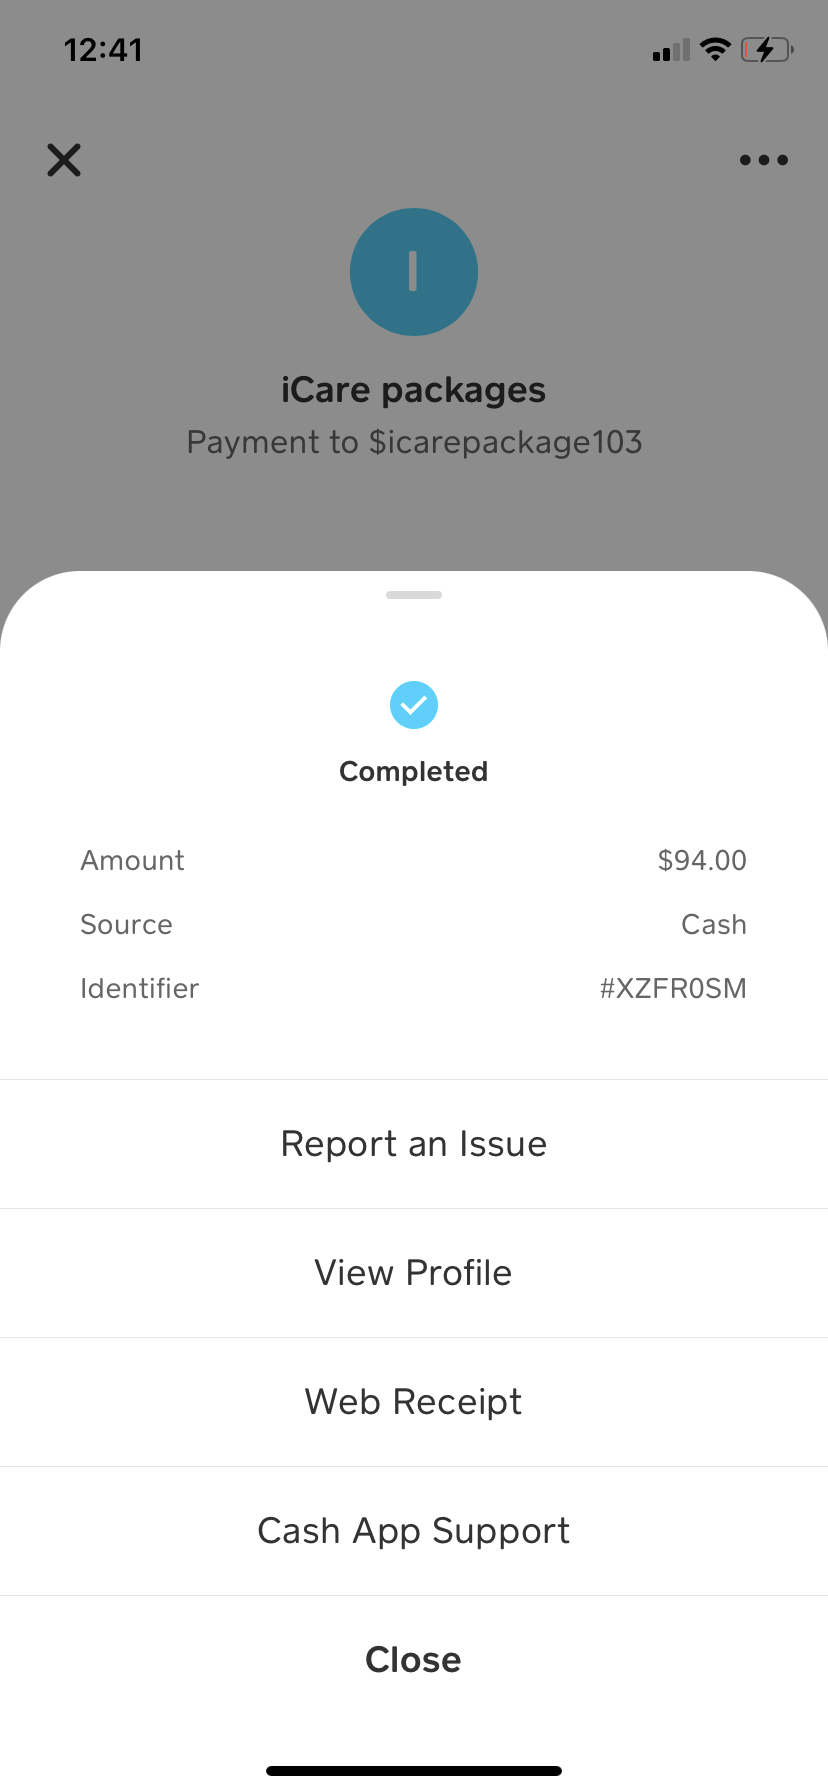Tap the Close button
This screenshot has height=1792, width=828.
[414, 1660]
